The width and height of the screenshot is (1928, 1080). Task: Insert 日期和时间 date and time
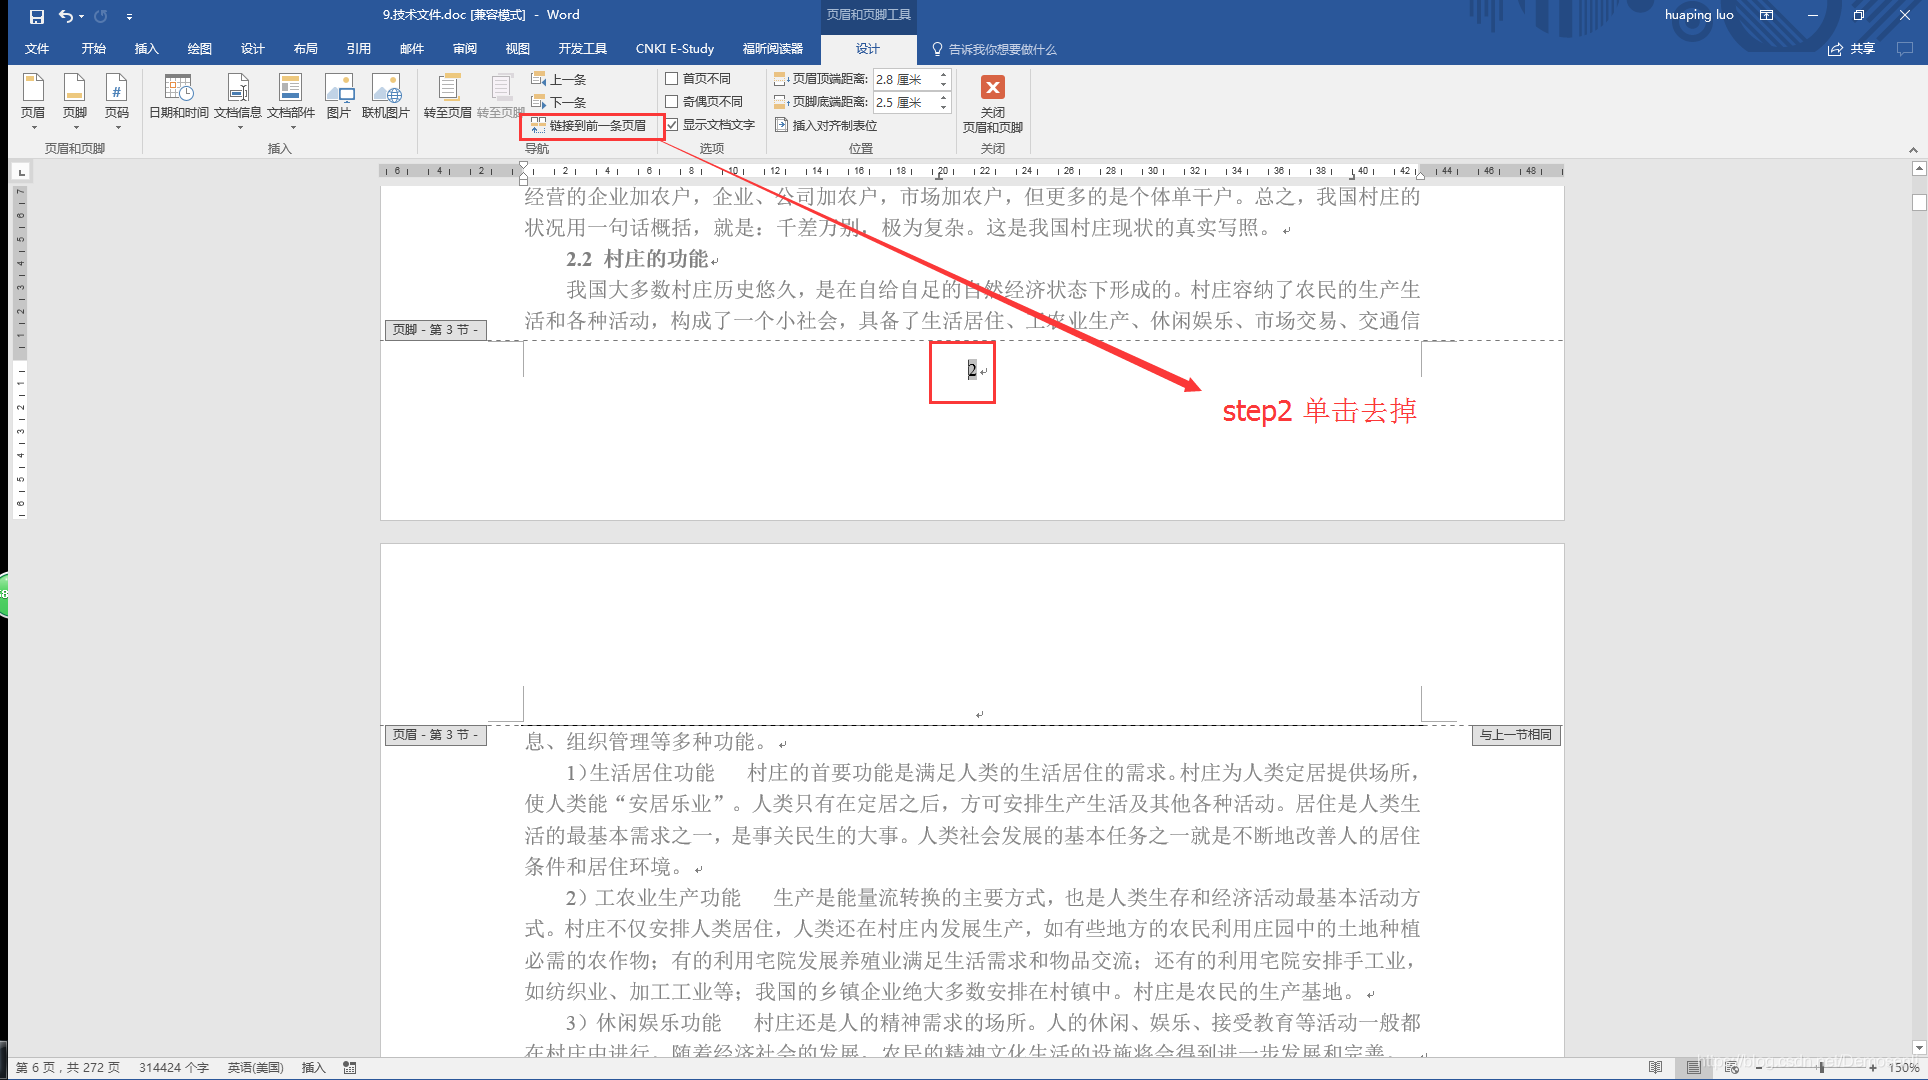point(179,96)
